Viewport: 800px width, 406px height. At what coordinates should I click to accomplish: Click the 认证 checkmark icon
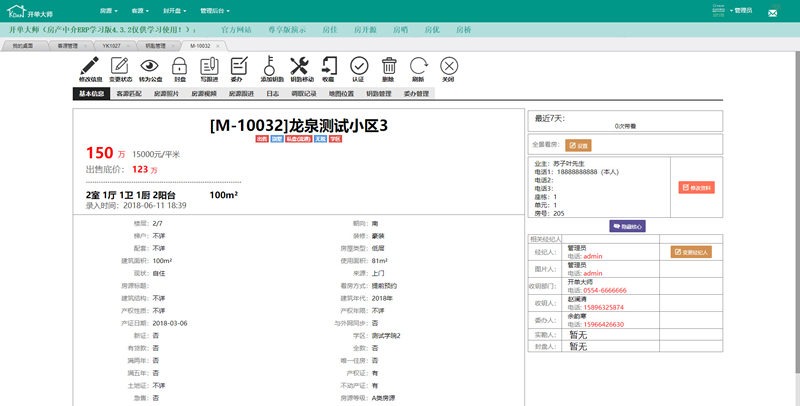coord(358,65)
